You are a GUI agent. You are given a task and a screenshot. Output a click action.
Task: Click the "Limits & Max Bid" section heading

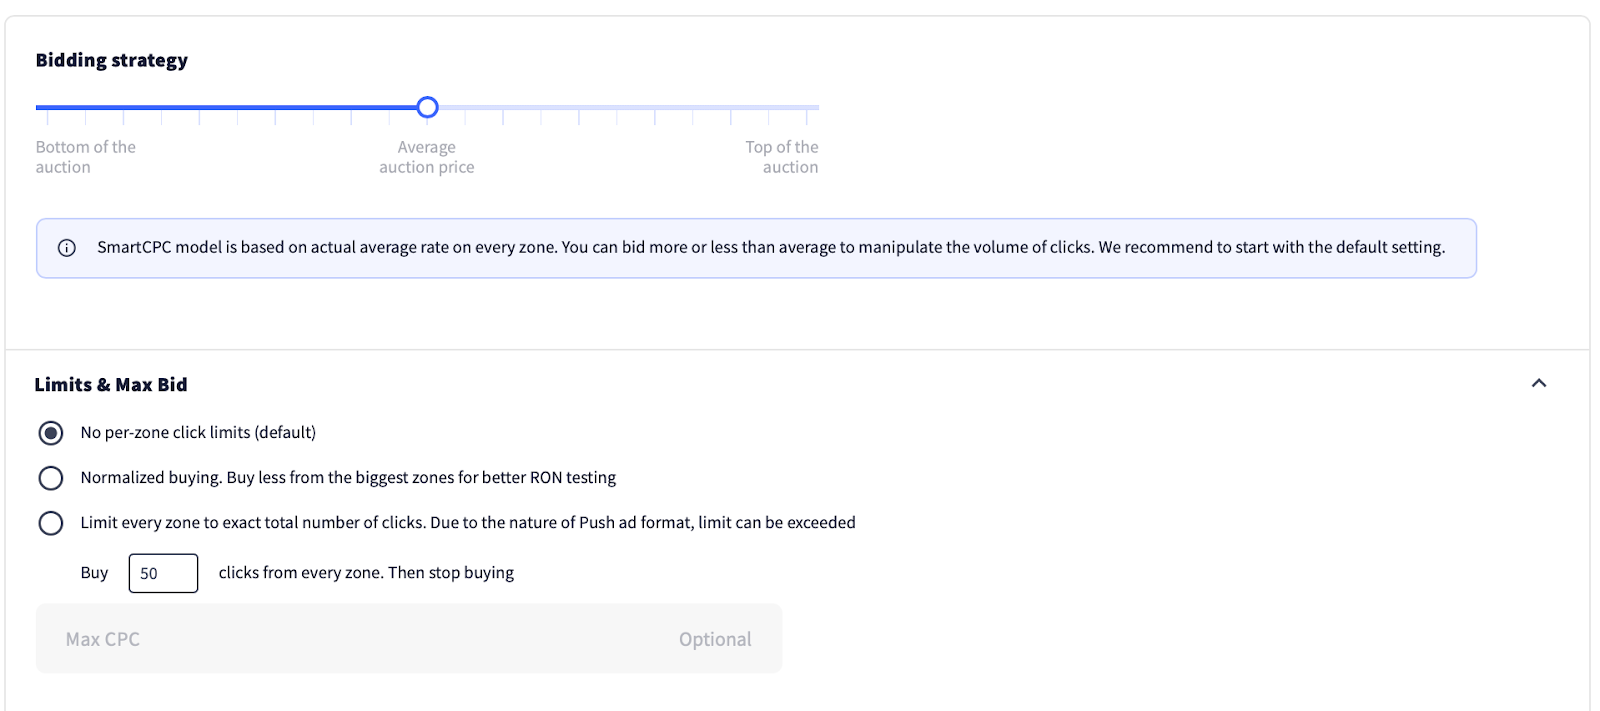click(x=111, y=385)
